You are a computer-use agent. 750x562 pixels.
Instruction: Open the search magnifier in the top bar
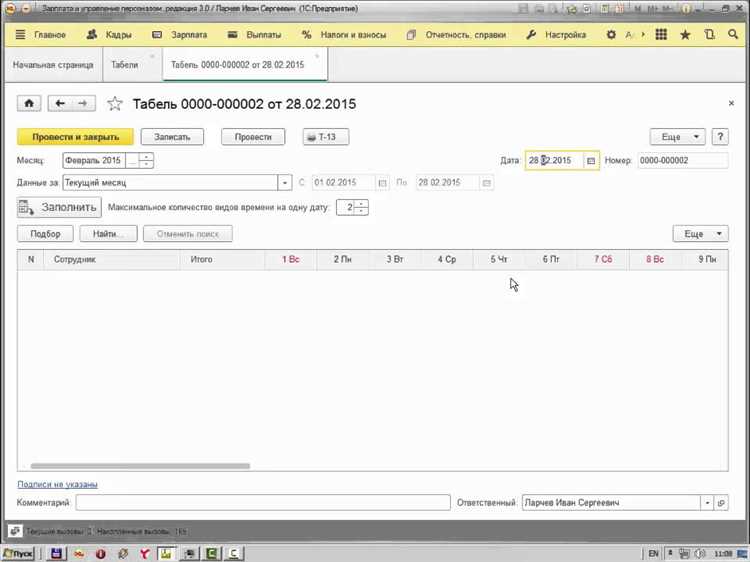click(733, 34)
